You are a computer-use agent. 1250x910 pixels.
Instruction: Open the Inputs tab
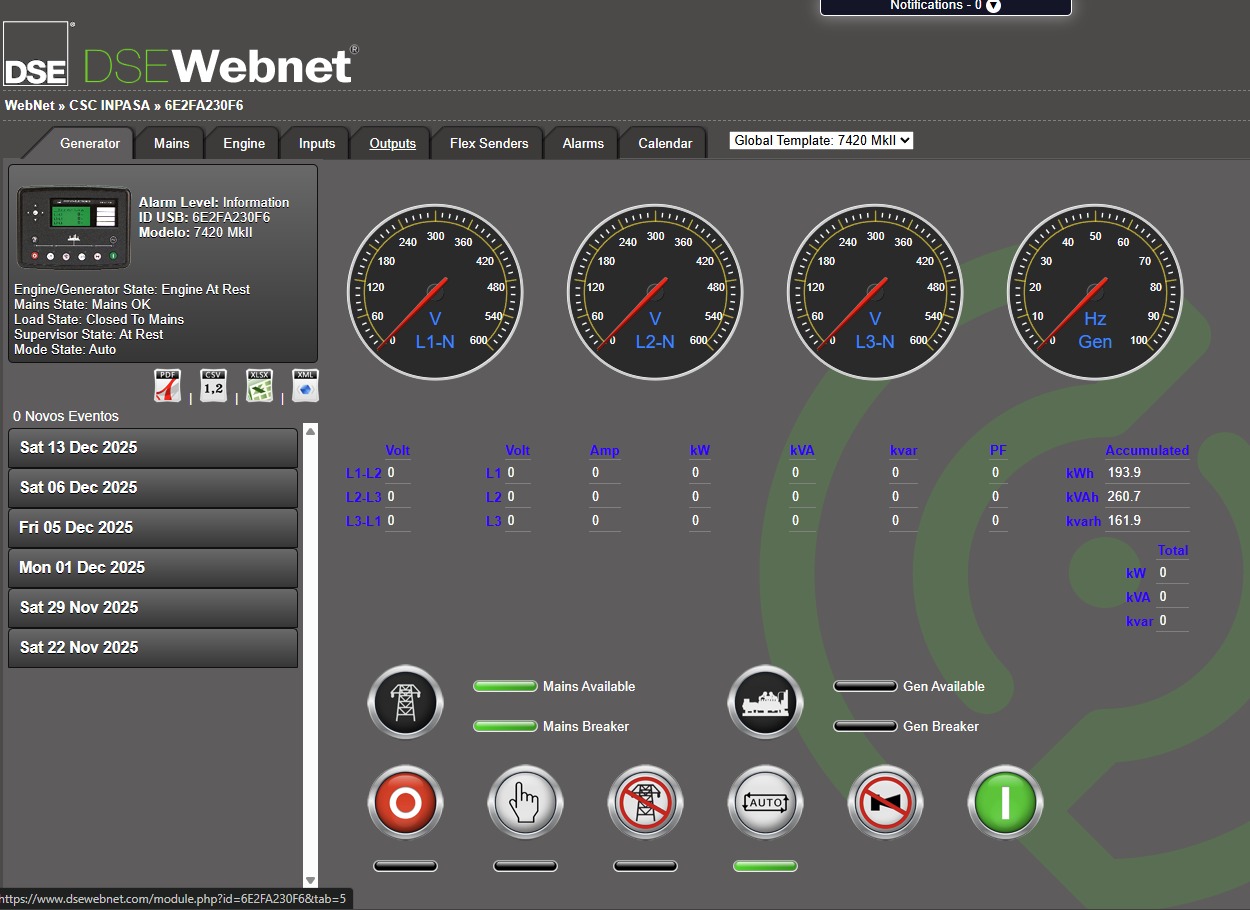317,144
